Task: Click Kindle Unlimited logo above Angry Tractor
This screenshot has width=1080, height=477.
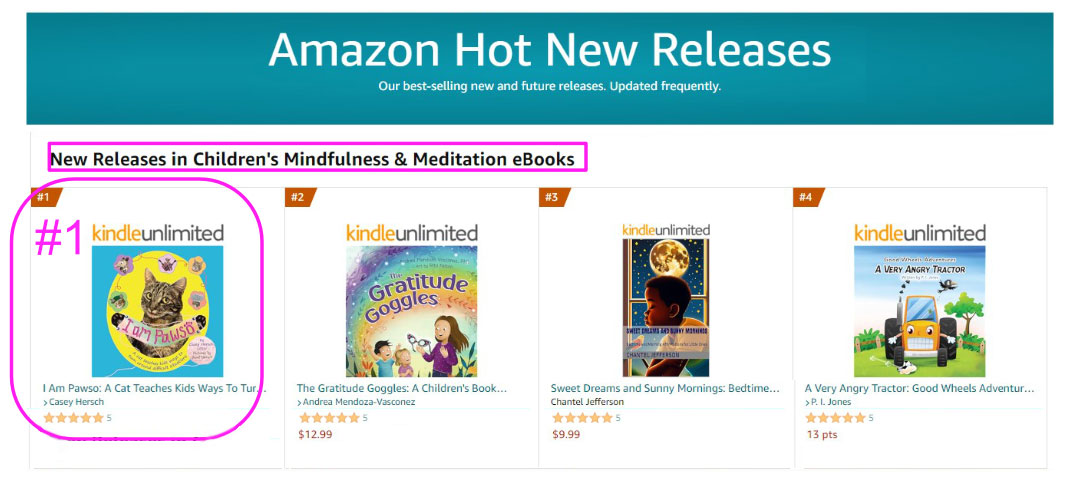Action: [920, 233]
